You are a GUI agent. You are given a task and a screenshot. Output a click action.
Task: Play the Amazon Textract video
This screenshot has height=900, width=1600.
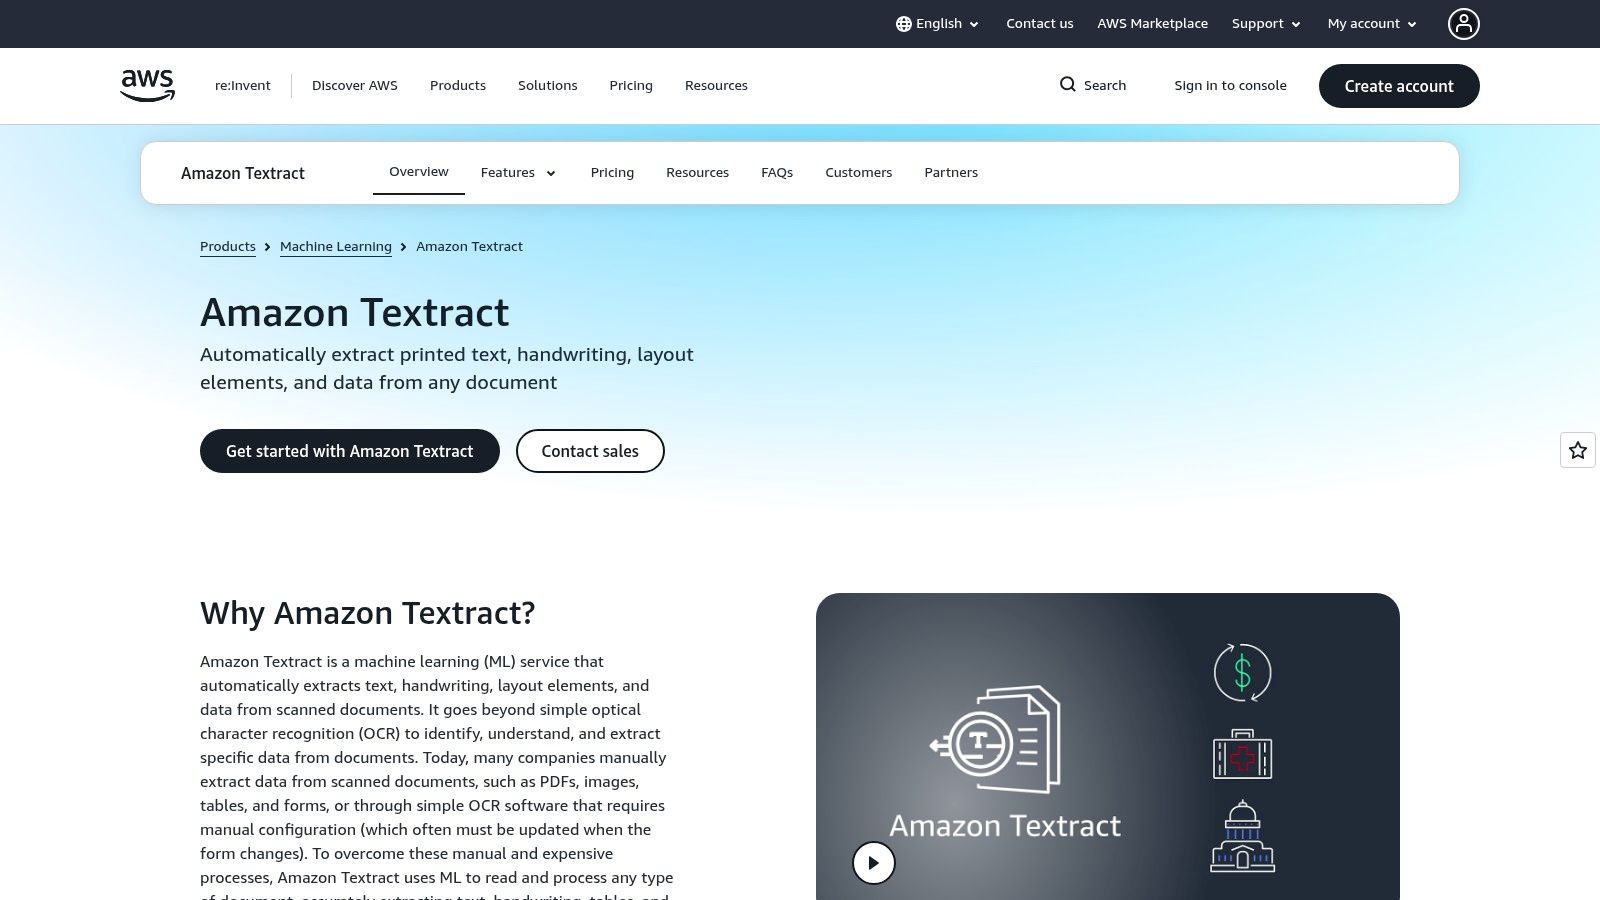[874, 863]
